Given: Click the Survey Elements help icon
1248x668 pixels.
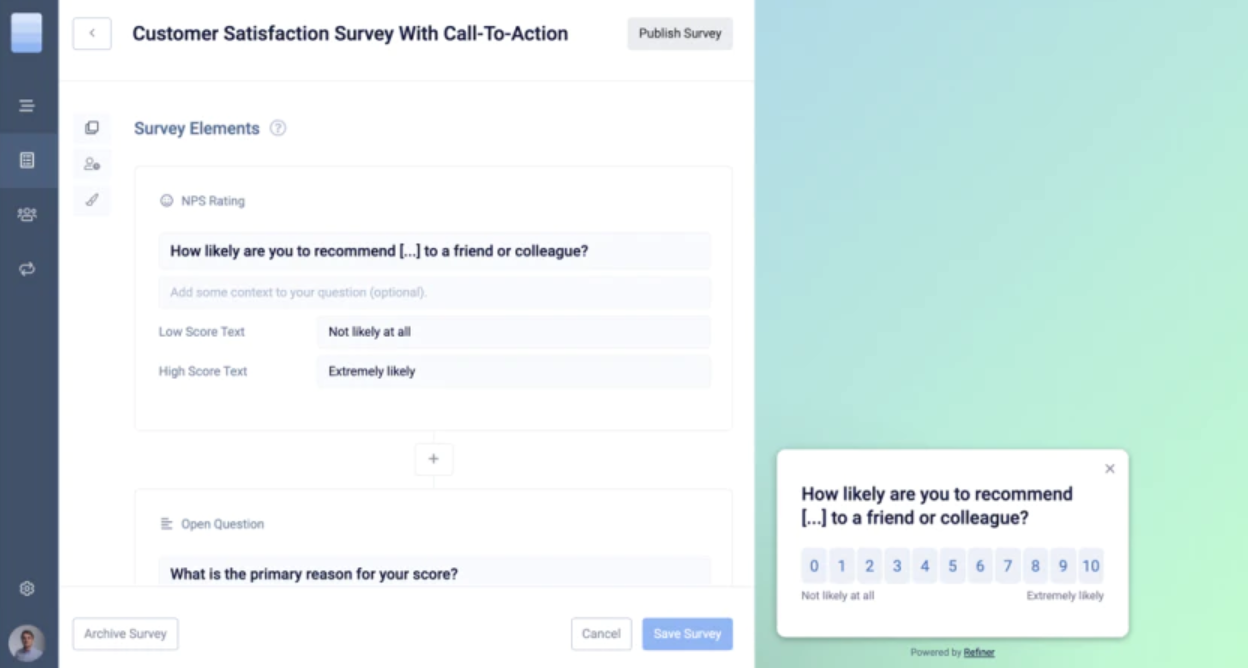Looking at the screenshot, I should click(x=278, y=128).
